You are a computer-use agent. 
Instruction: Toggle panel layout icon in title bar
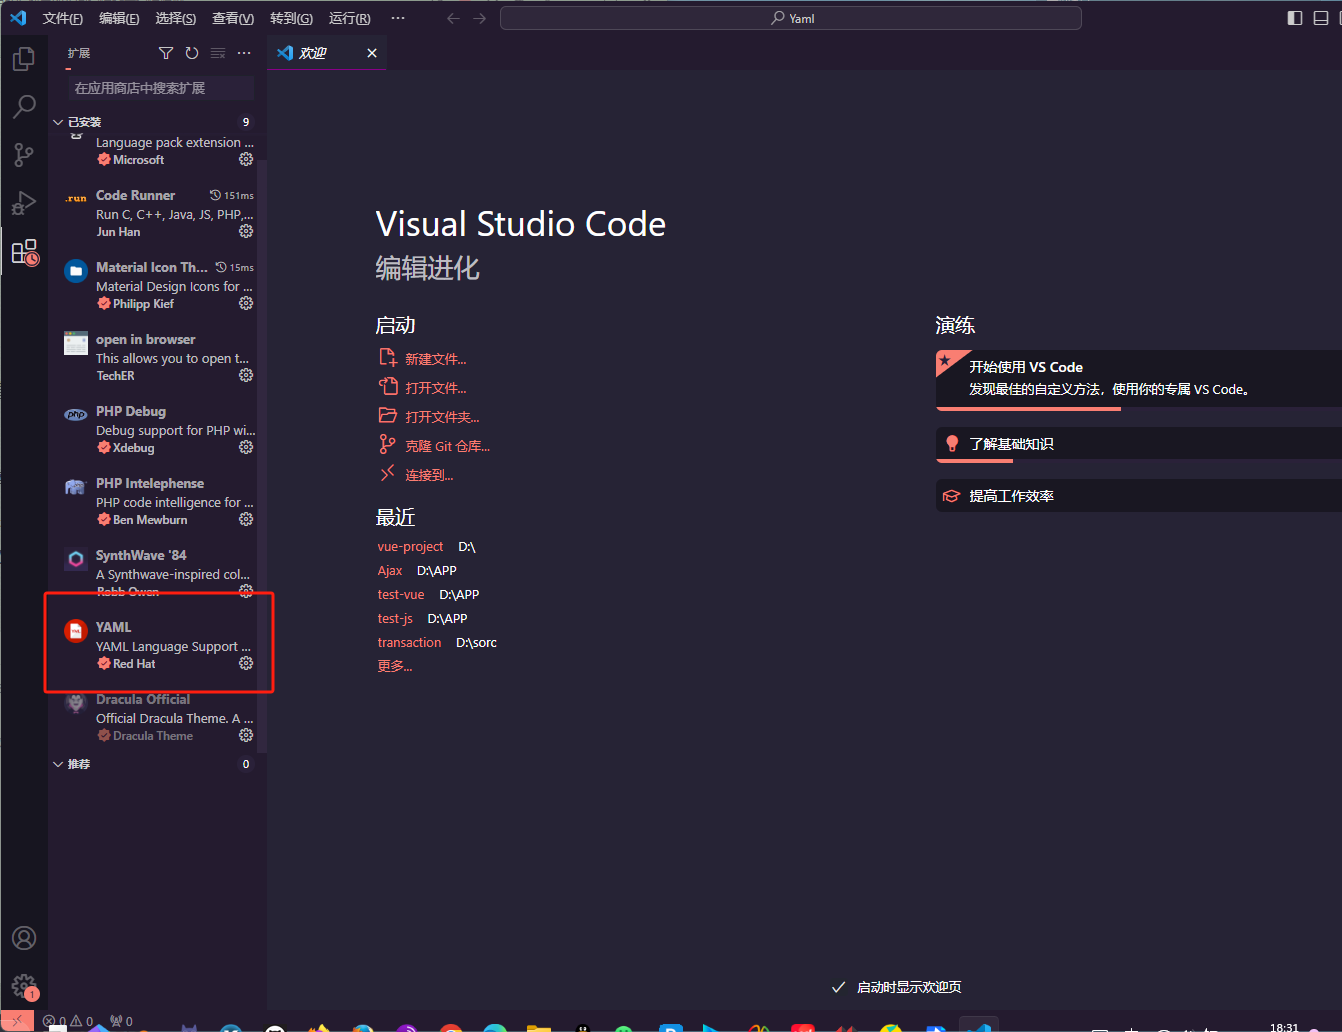1321,18
